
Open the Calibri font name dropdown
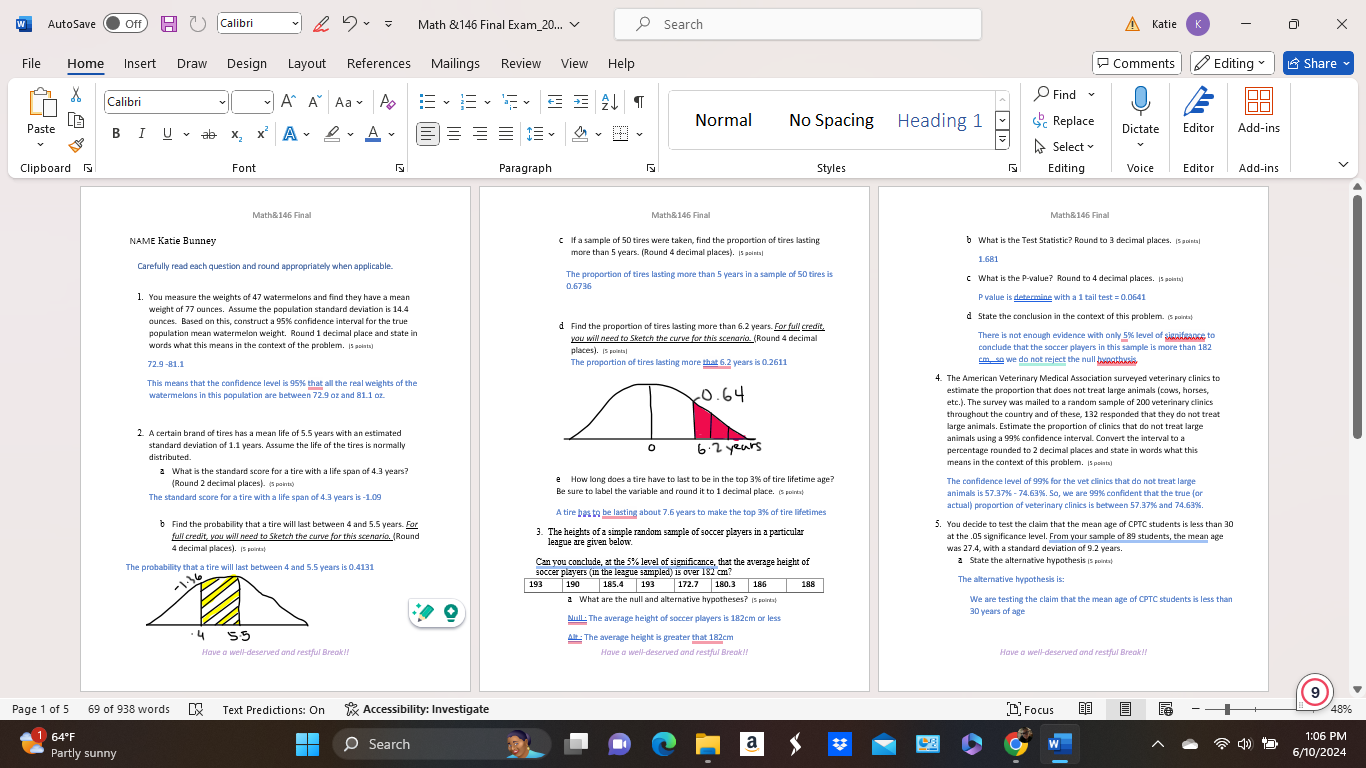223,101
